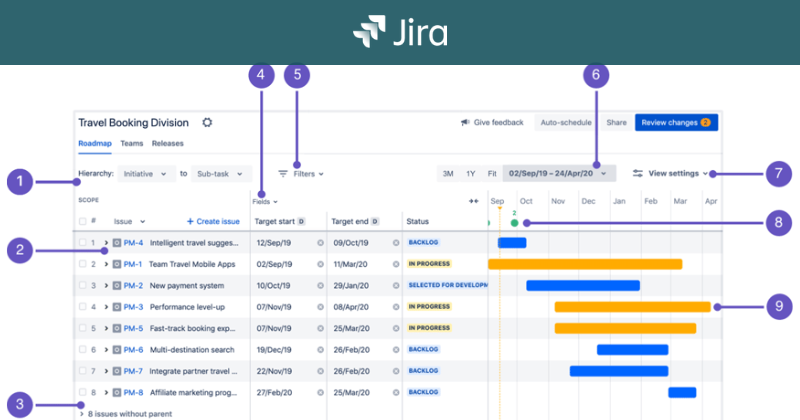
Task: Click the Share button
Action: (616, 122)
